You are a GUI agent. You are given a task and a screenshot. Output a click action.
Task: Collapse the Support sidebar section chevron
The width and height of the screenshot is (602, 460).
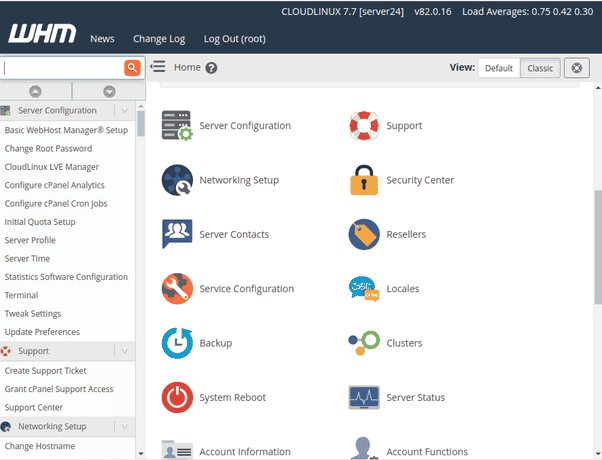[x=124, y=351]
